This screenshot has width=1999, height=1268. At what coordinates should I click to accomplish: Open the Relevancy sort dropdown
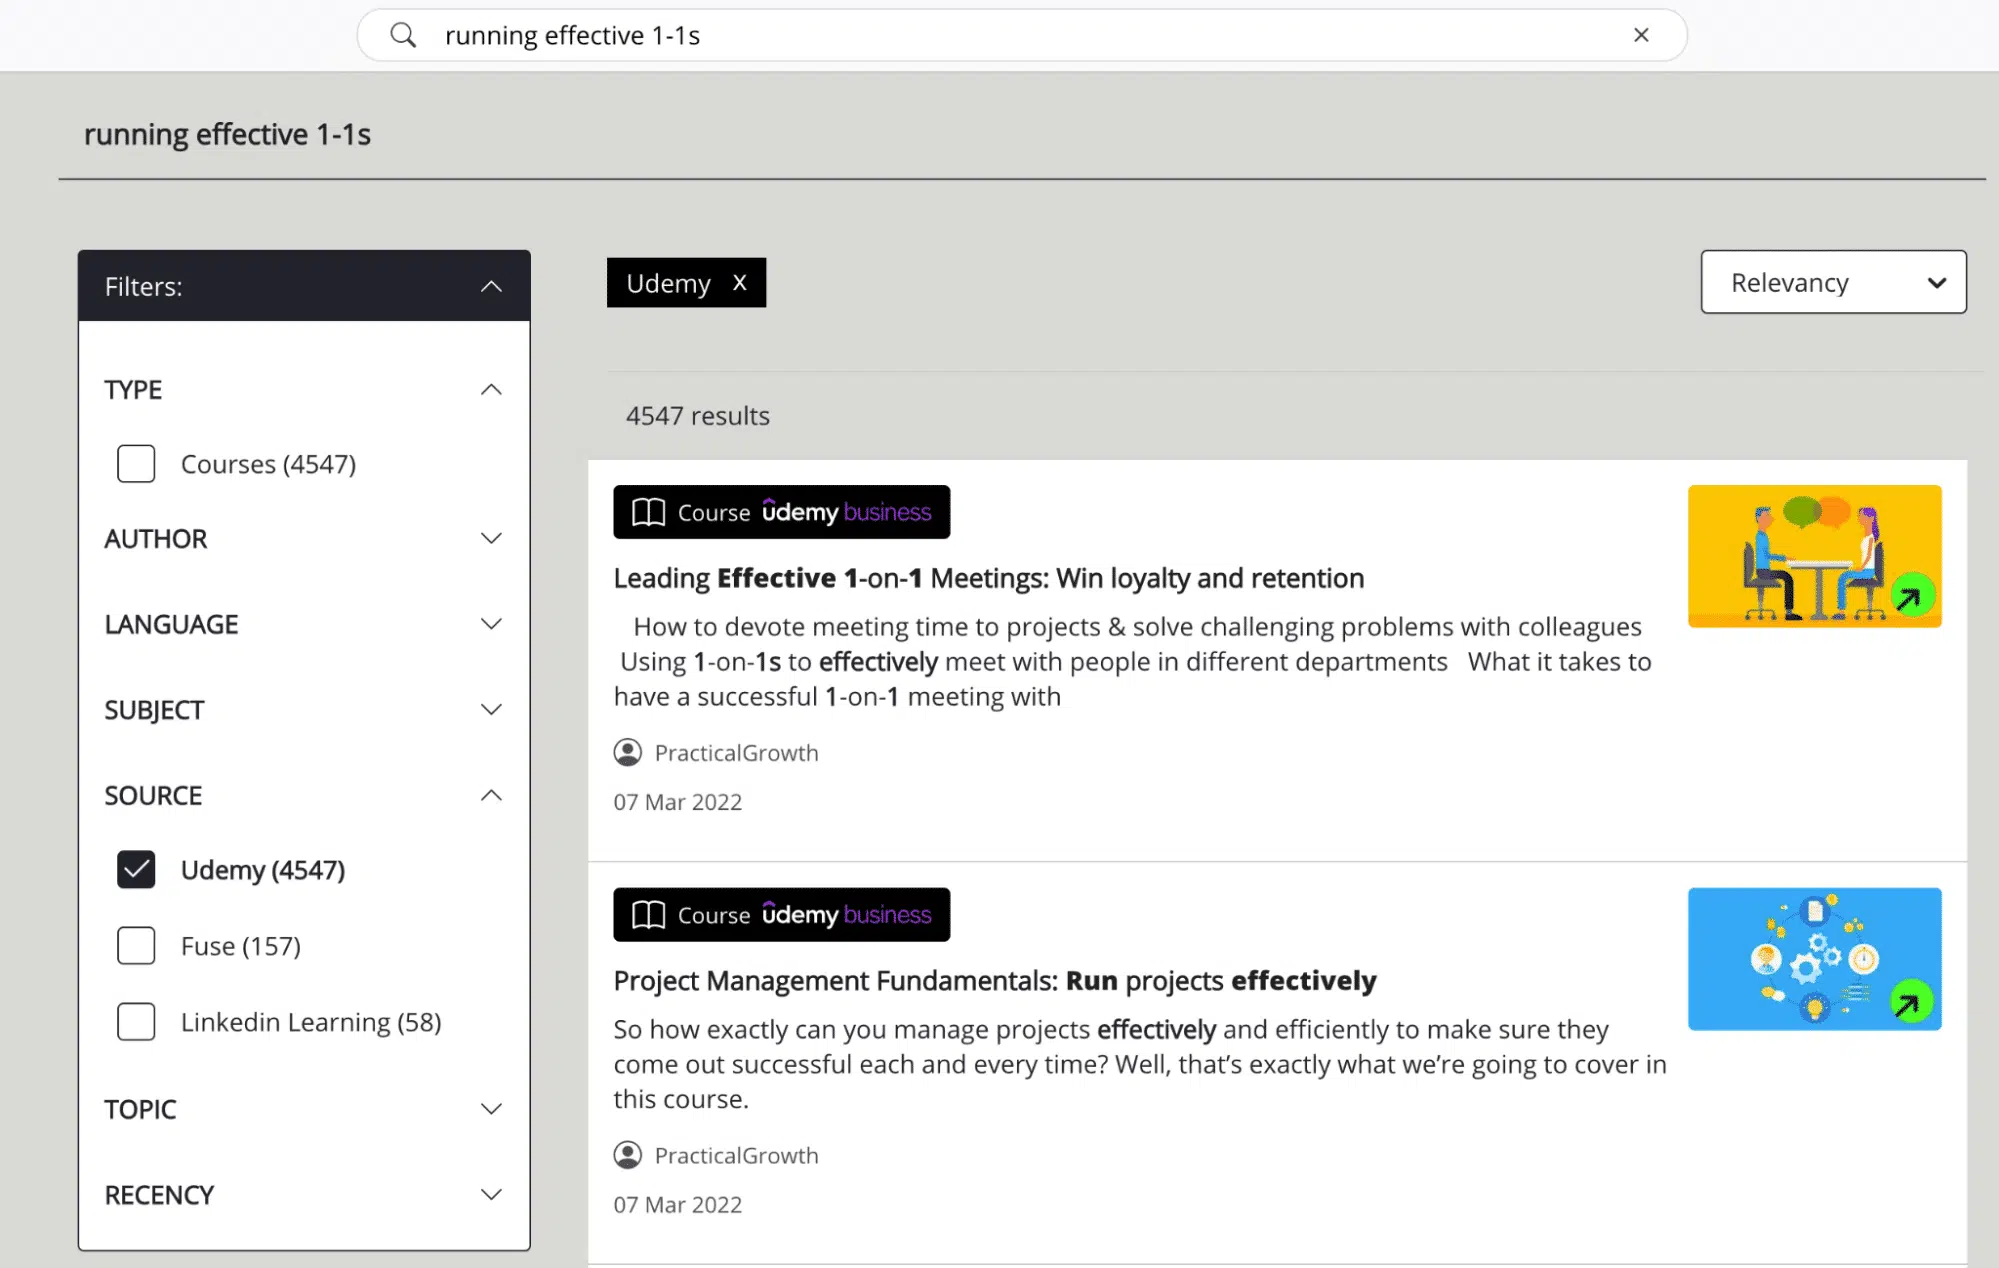click(x=1833, y=282)
